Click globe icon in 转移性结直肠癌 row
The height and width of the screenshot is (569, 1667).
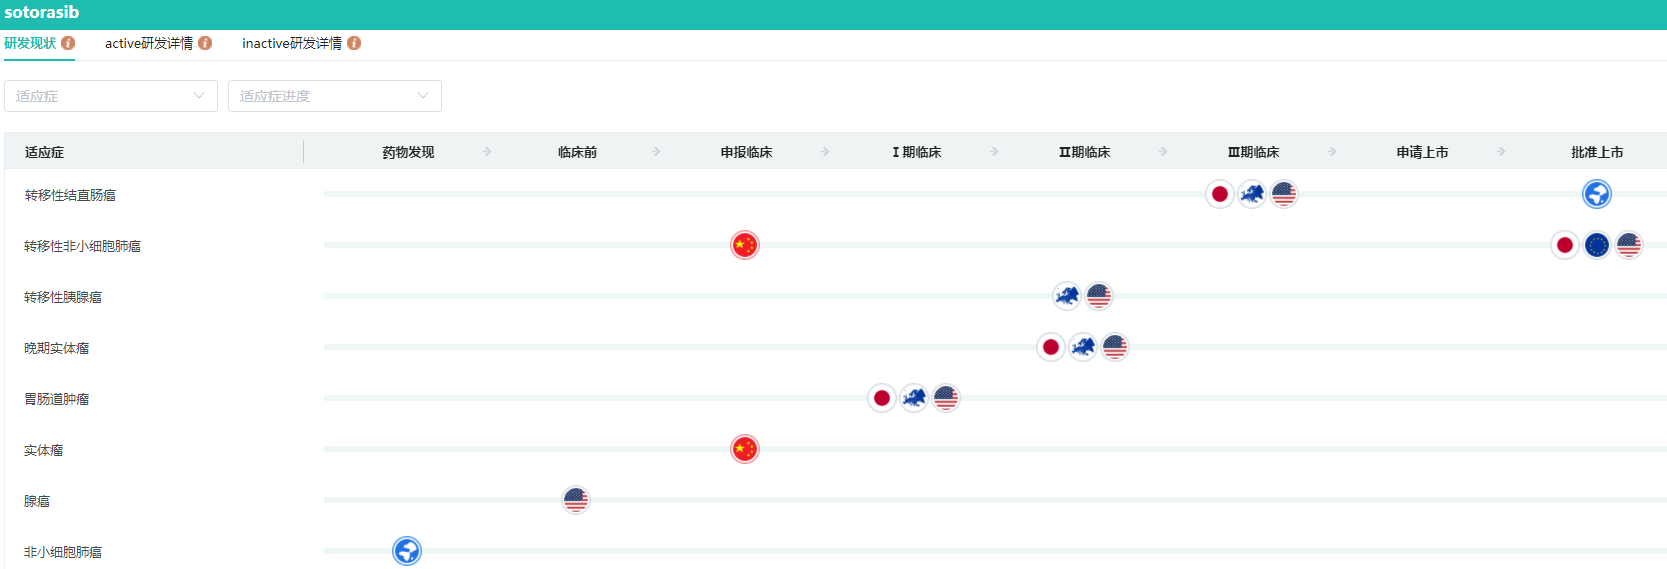(x=1597, y=194)
